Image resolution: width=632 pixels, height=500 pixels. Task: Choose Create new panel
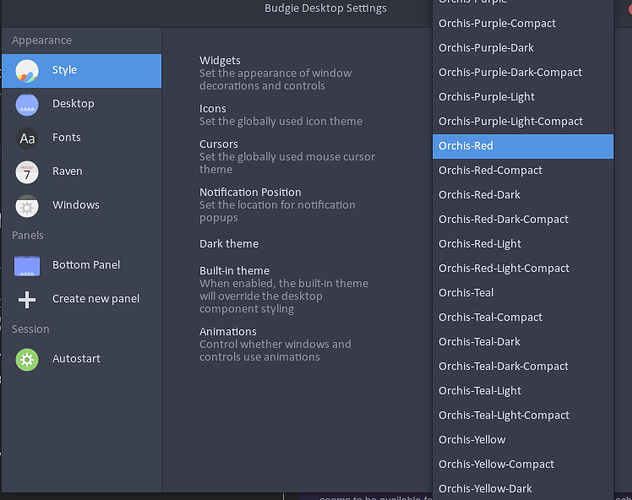pyautogui.click(x=82, y=300)
